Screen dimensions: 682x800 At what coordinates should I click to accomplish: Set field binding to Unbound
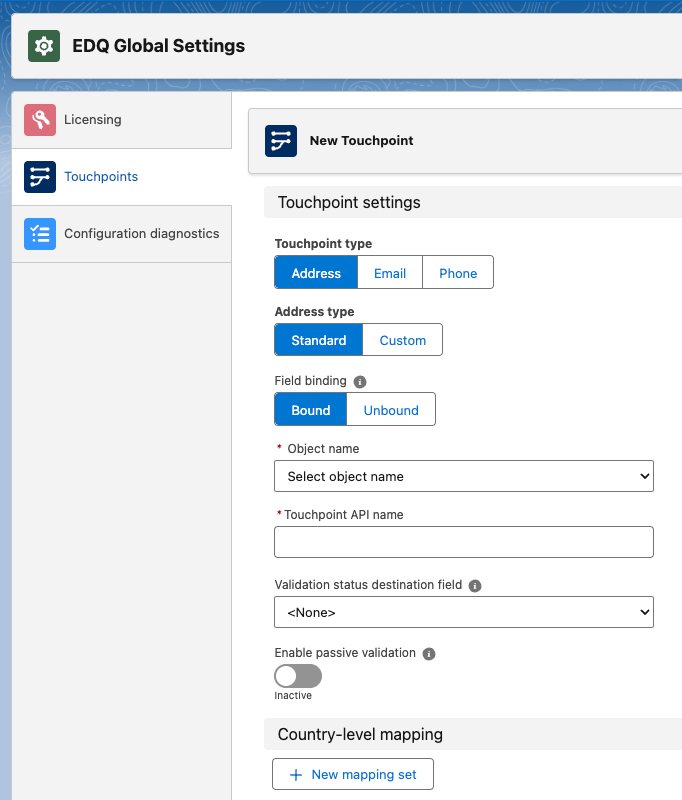391,410
